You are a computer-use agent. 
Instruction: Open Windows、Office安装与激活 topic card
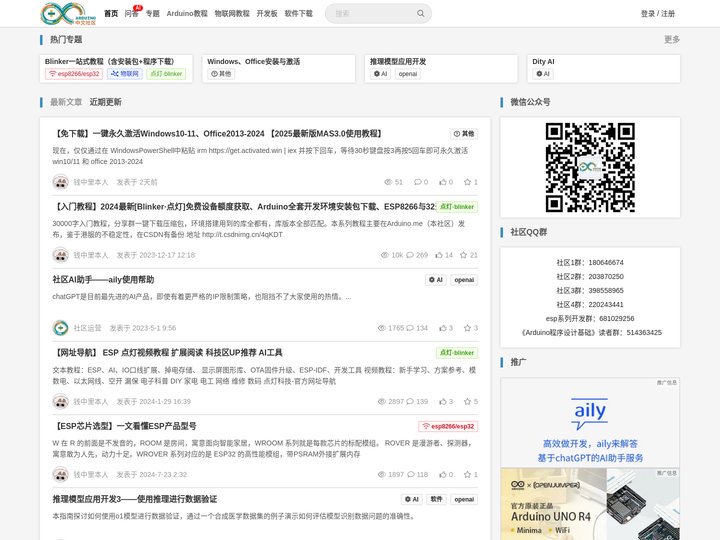point(279,68)
